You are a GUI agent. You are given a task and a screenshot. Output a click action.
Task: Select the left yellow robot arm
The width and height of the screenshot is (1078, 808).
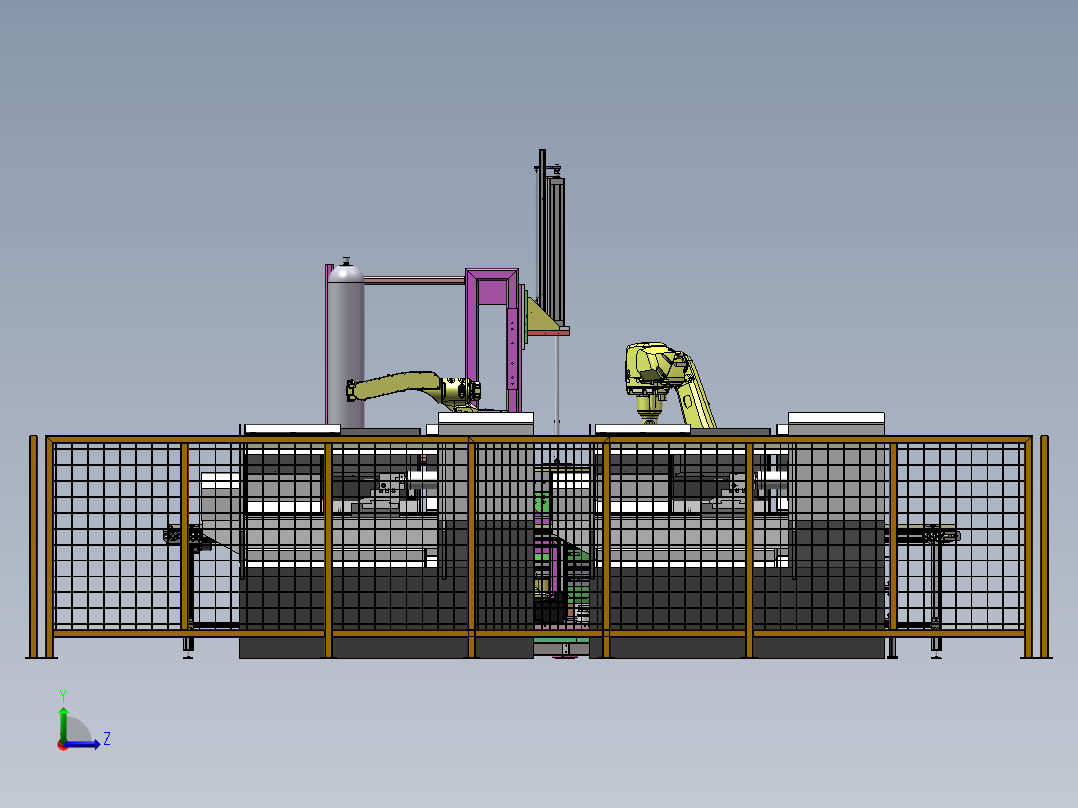[413, 389]
